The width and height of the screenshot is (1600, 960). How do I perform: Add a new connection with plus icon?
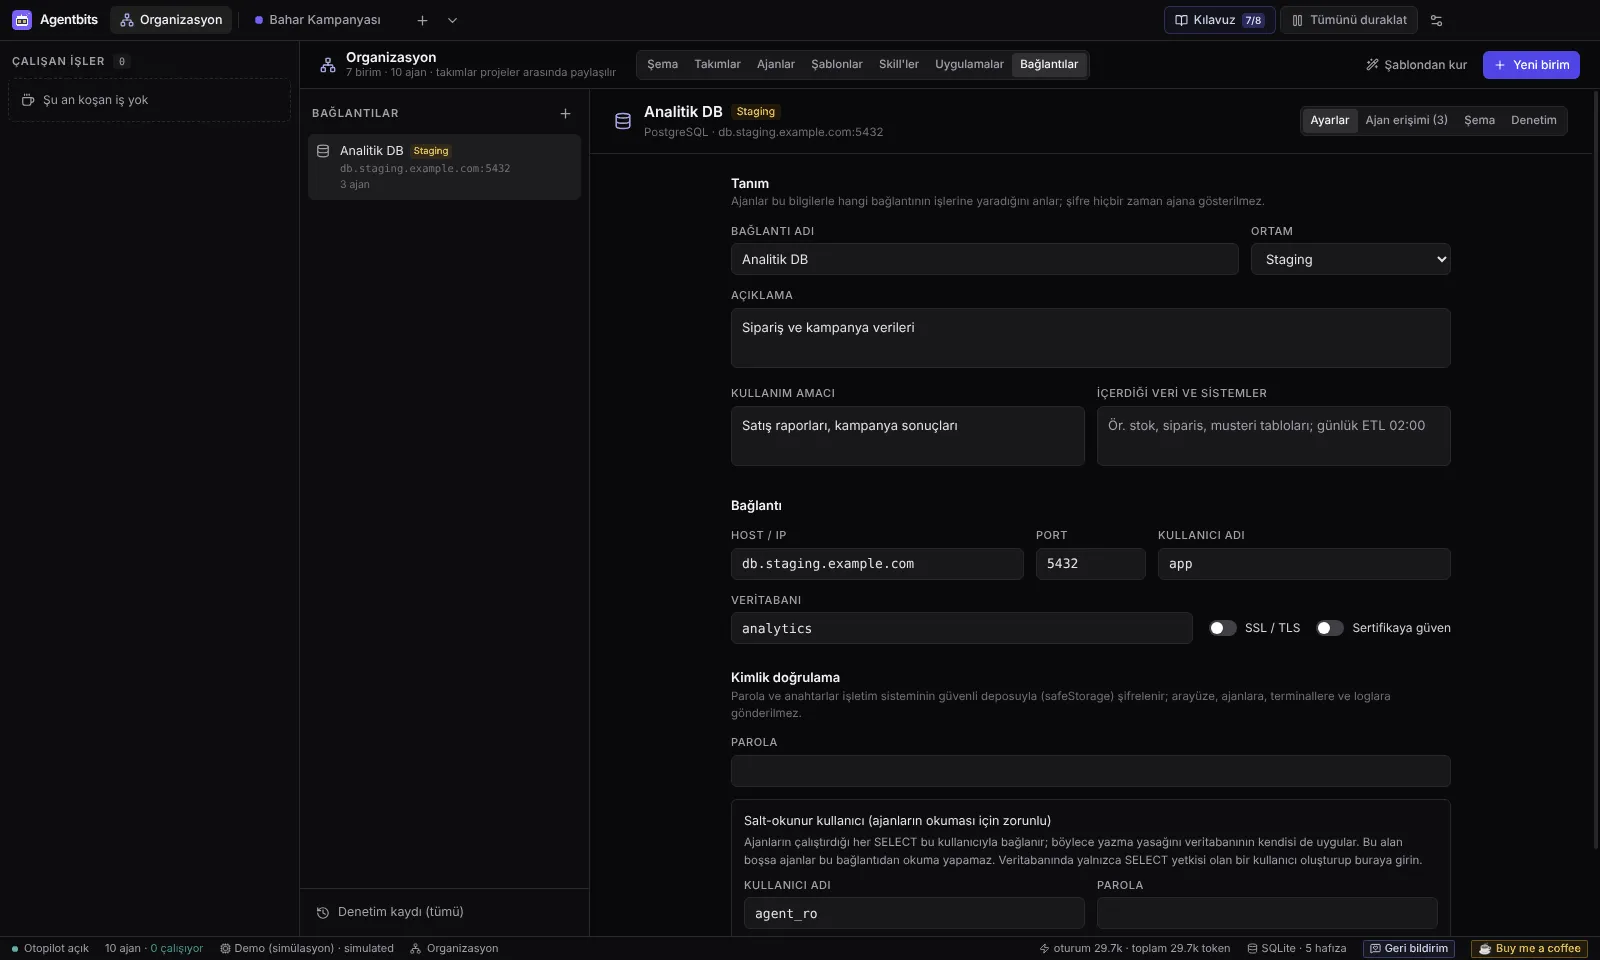565,114
